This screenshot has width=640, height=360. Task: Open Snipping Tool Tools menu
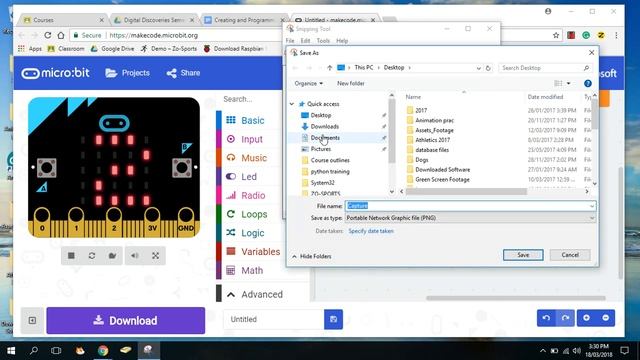pyautogui.click(x=323, y=41)
